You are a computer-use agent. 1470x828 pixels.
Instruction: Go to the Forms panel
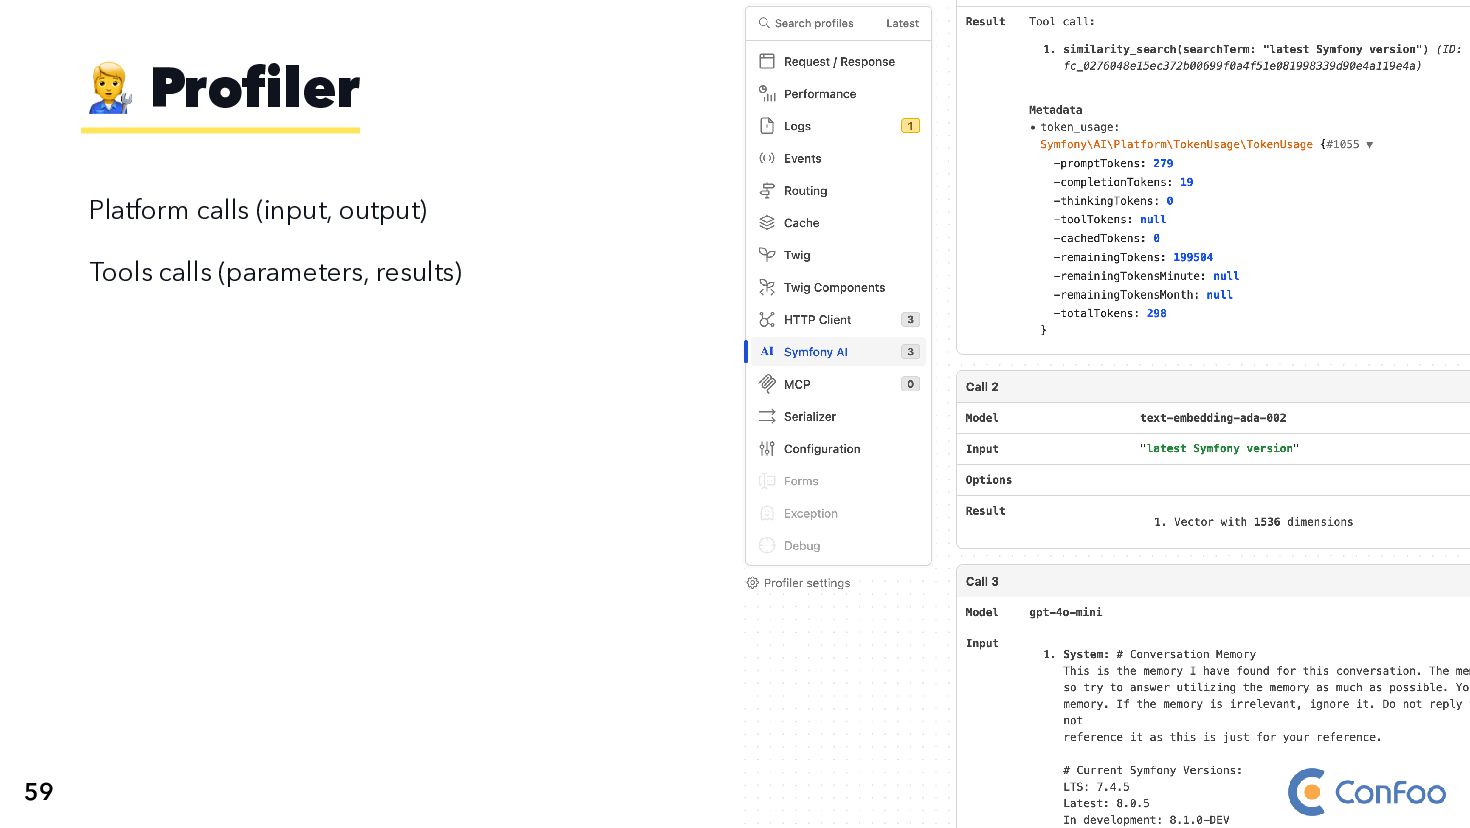838,481
